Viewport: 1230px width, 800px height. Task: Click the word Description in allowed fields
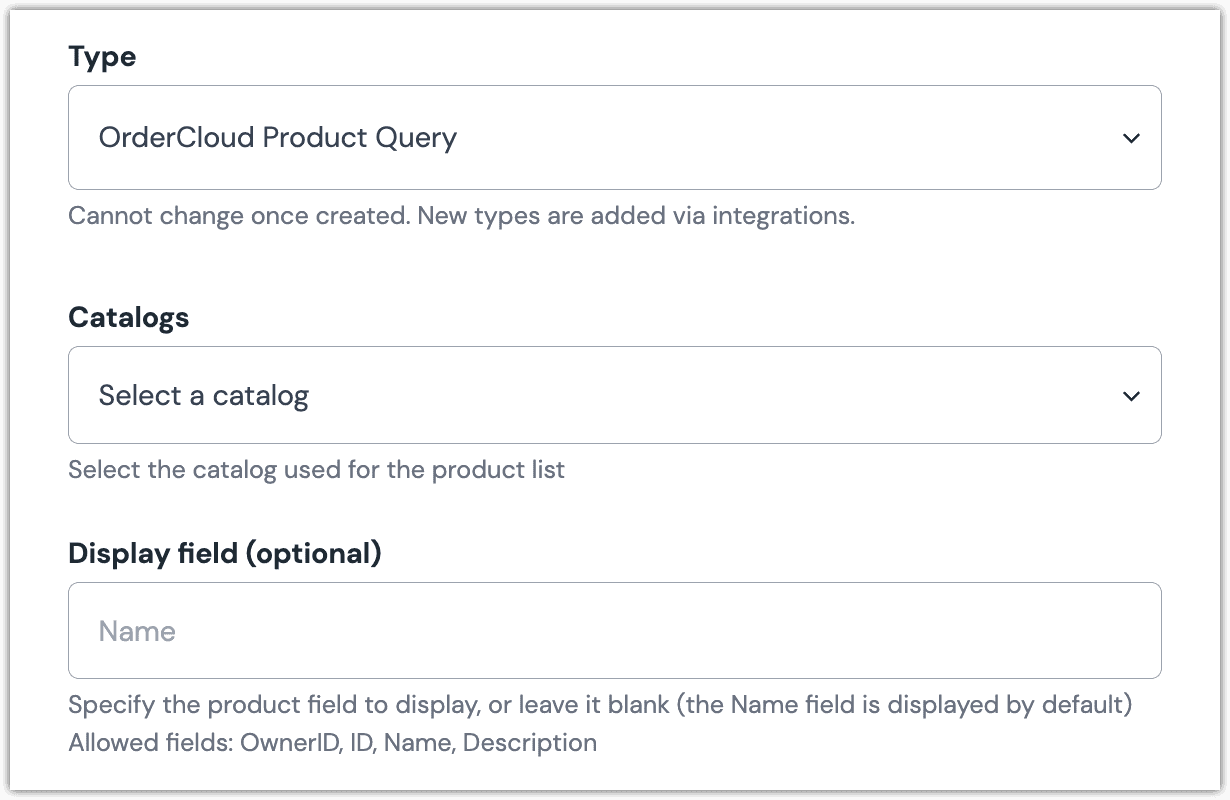tap(529, 743)
